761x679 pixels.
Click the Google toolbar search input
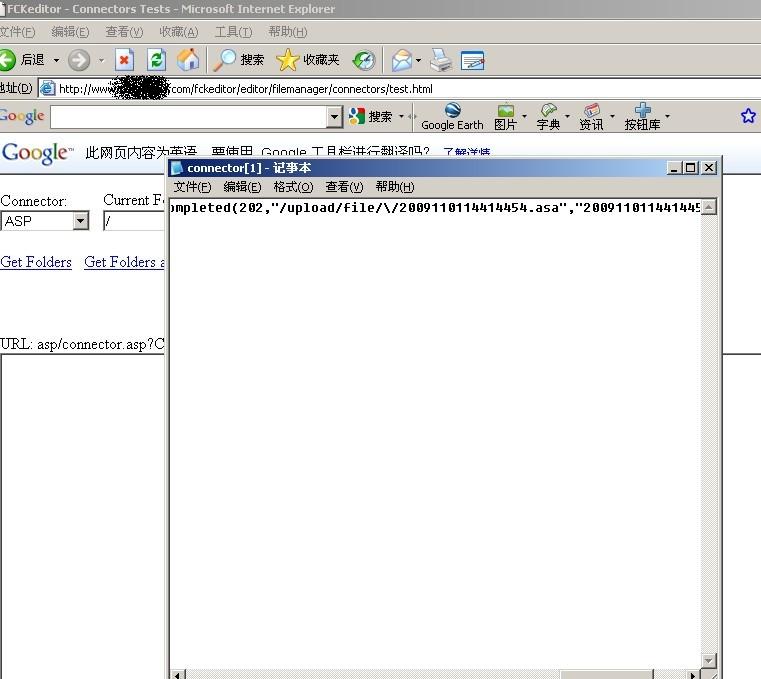point(188,117)
